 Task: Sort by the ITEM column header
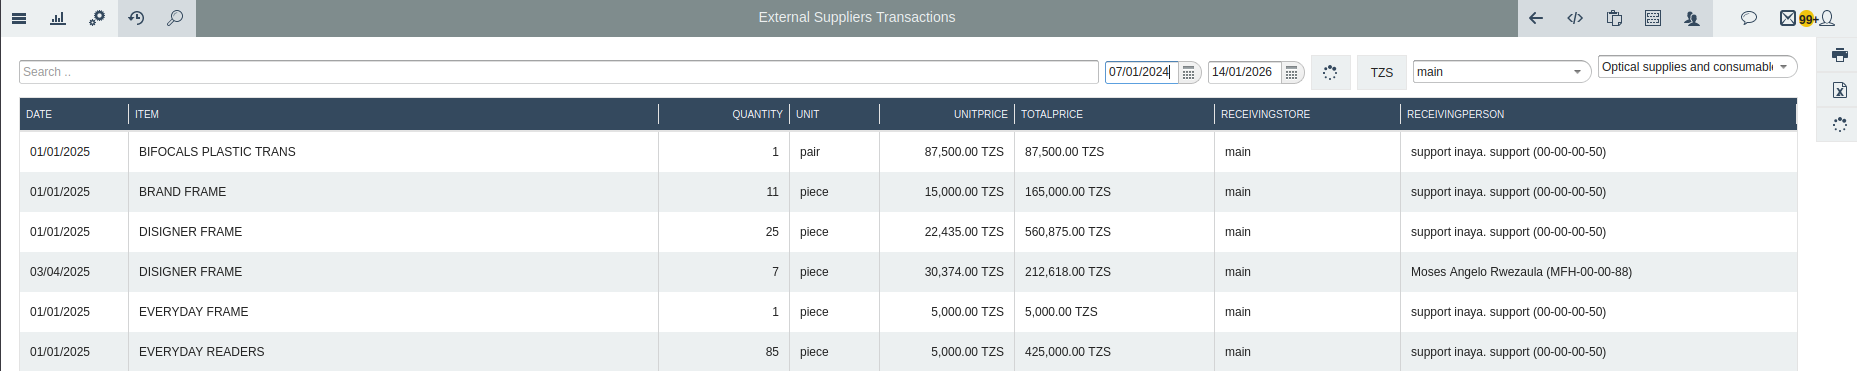[393, 114]
